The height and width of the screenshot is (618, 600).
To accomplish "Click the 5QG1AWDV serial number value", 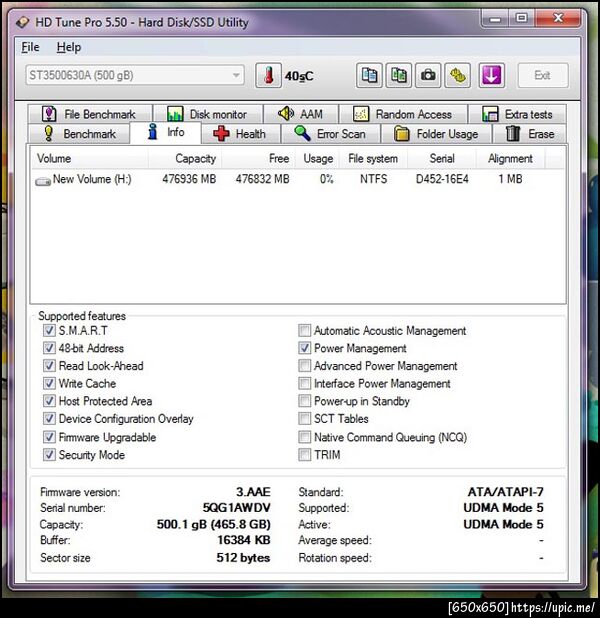I will point(237,508).
